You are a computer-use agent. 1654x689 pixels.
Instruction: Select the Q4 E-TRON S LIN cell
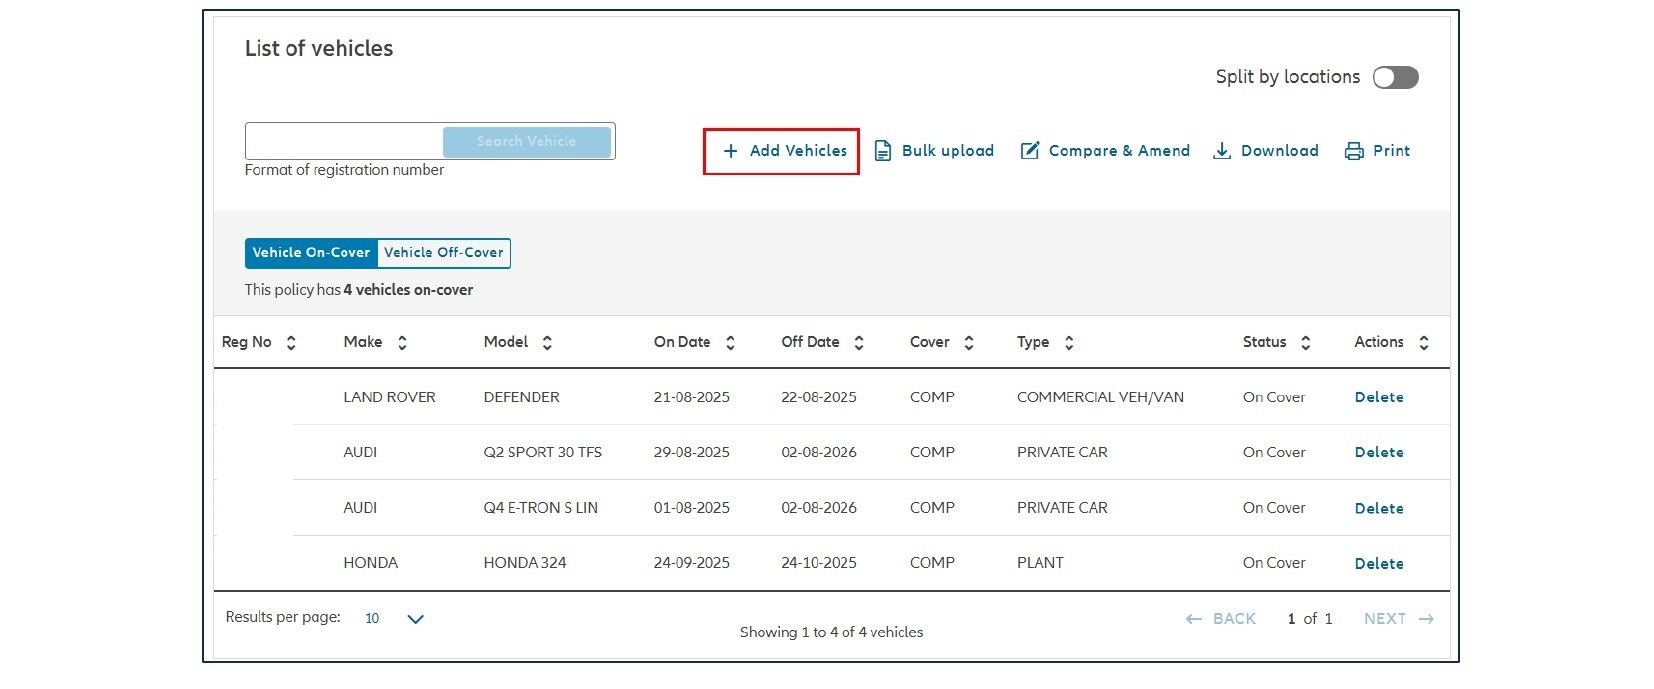coord(541,508)
